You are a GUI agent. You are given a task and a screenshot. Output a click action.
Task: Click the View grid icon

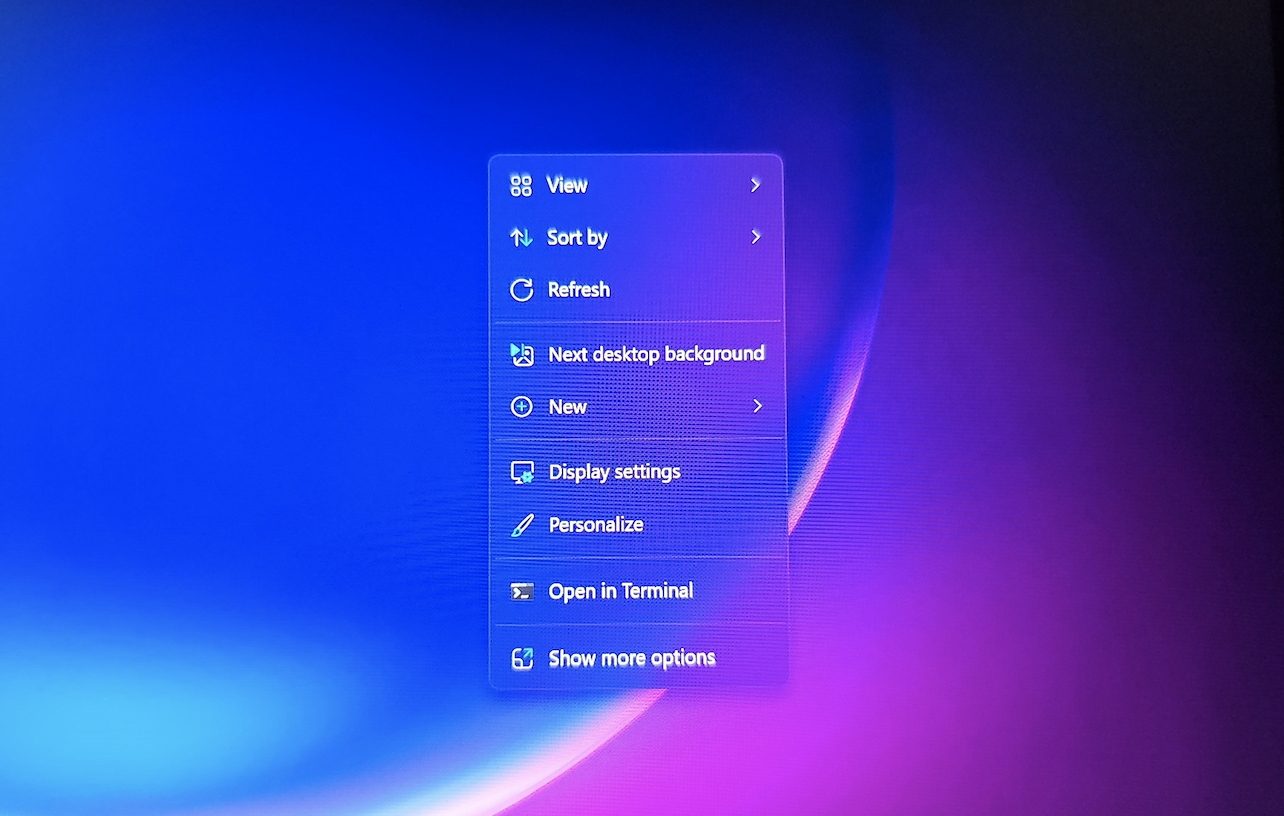[520, 185]
